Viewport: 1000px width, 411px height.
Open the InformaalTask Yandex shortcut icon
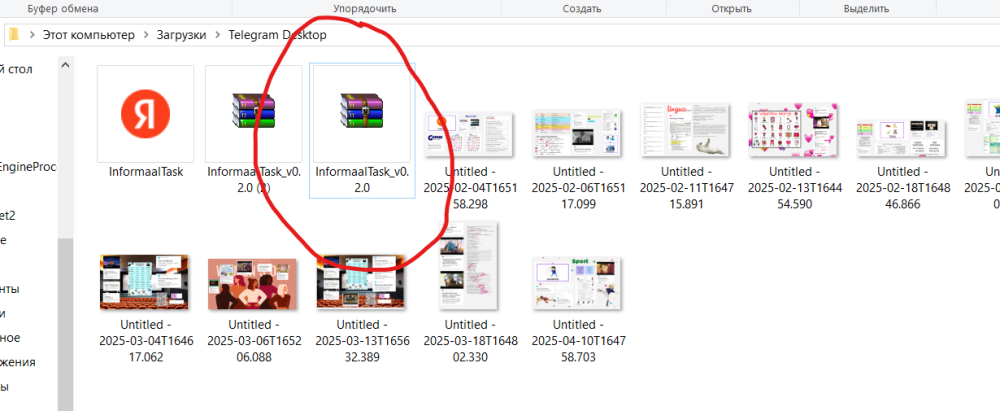click(145, 114)
